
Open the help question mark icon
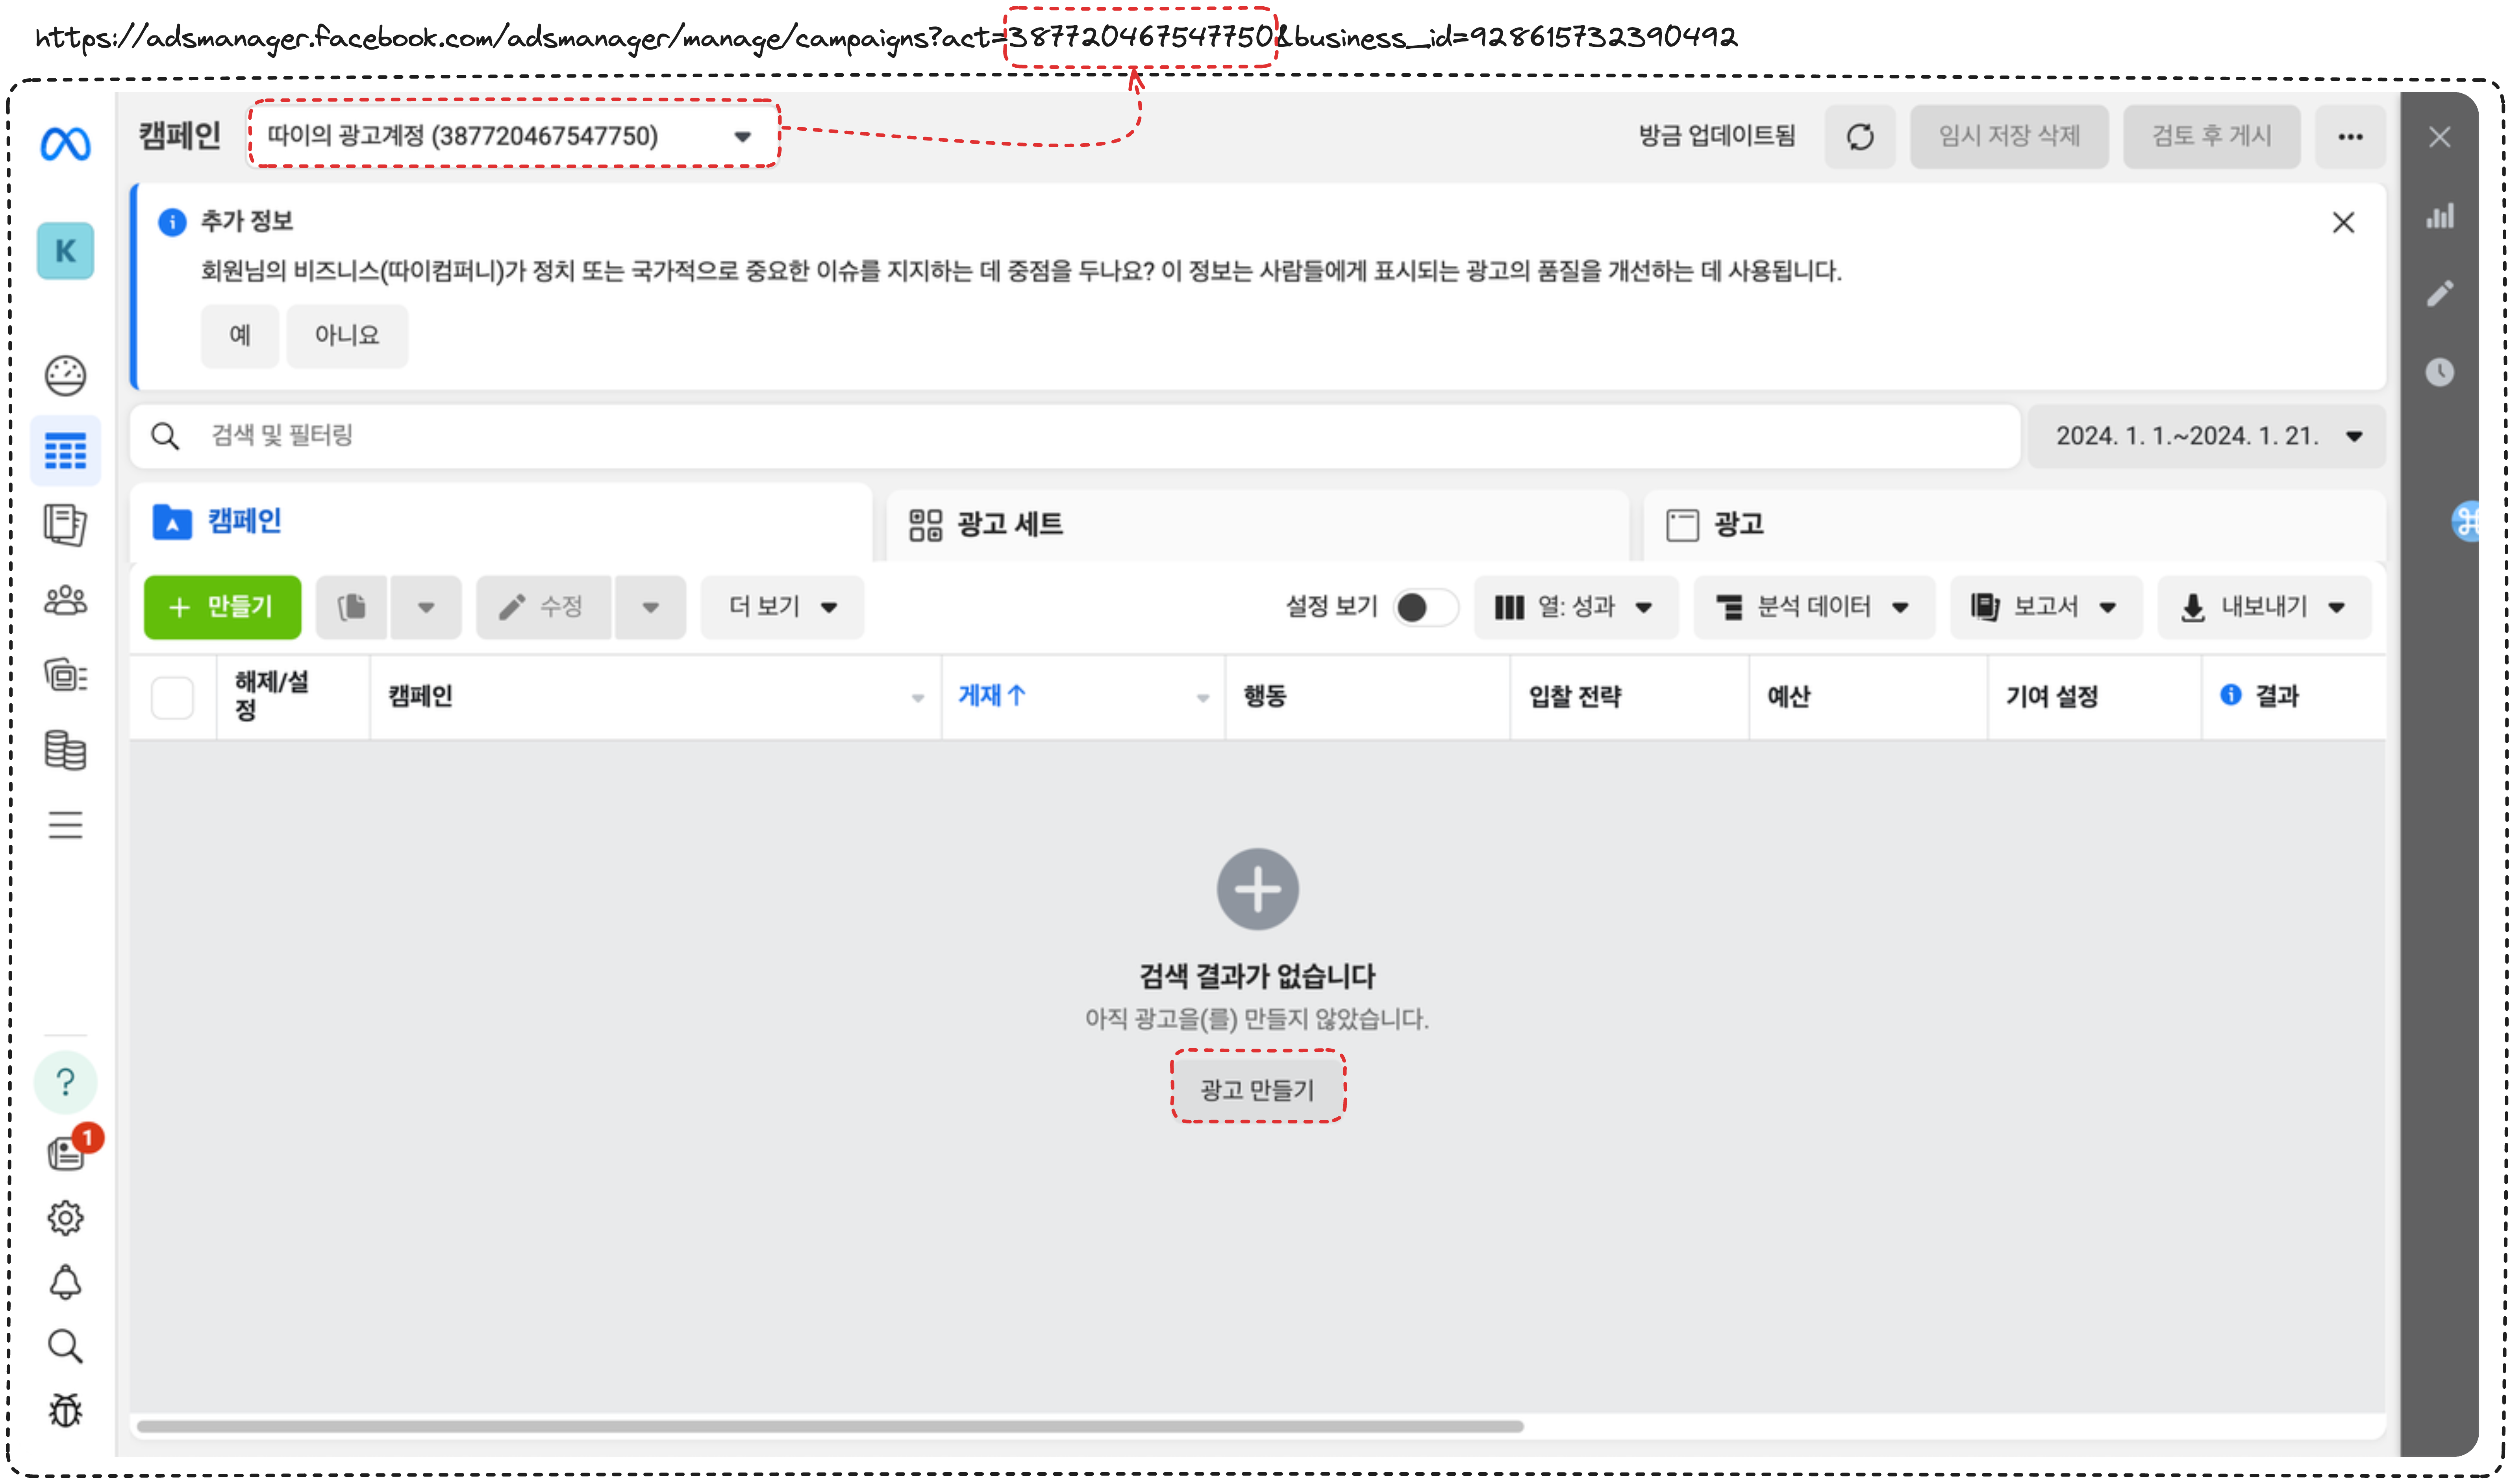coord(65,1082)
